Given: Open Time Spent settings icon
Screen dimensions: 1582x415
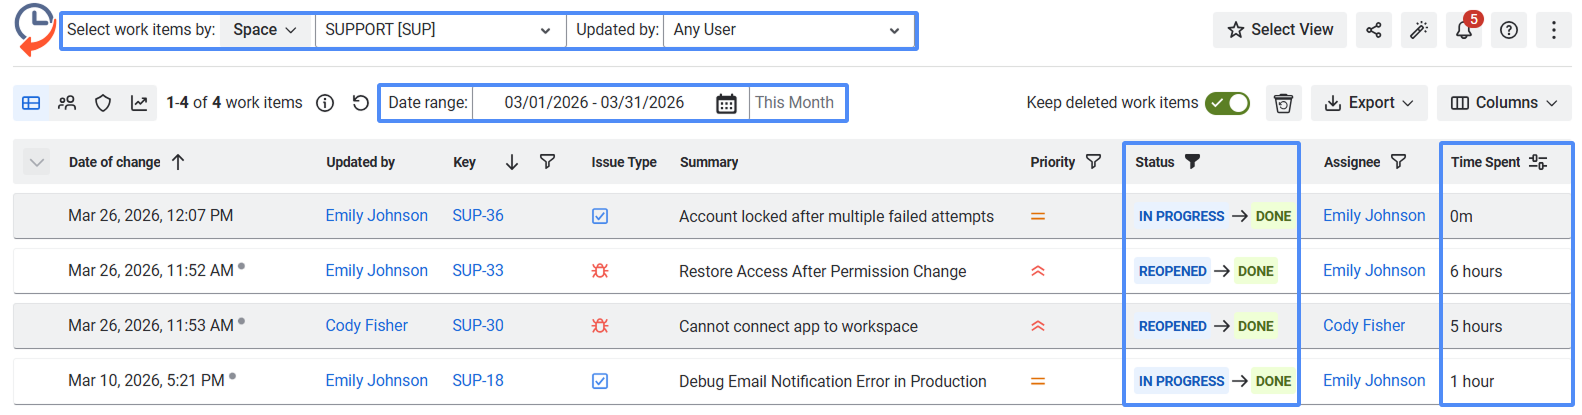Looking at the screenshot, I should coord(1538,162).
